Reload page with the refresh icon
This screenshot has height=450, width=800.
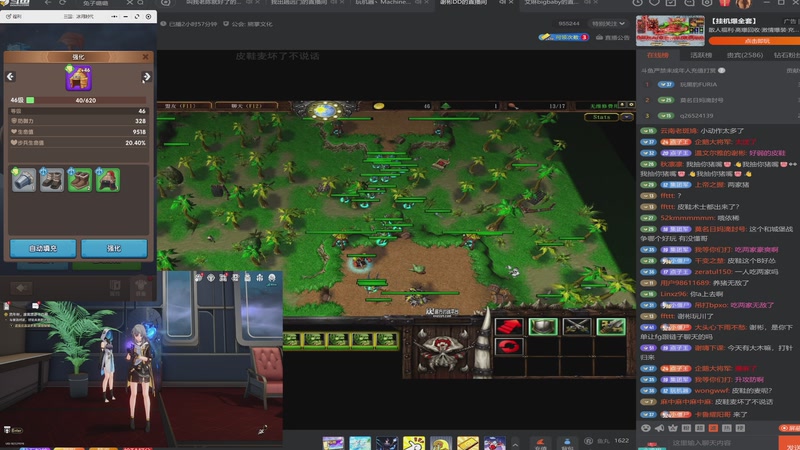[63, 3]
